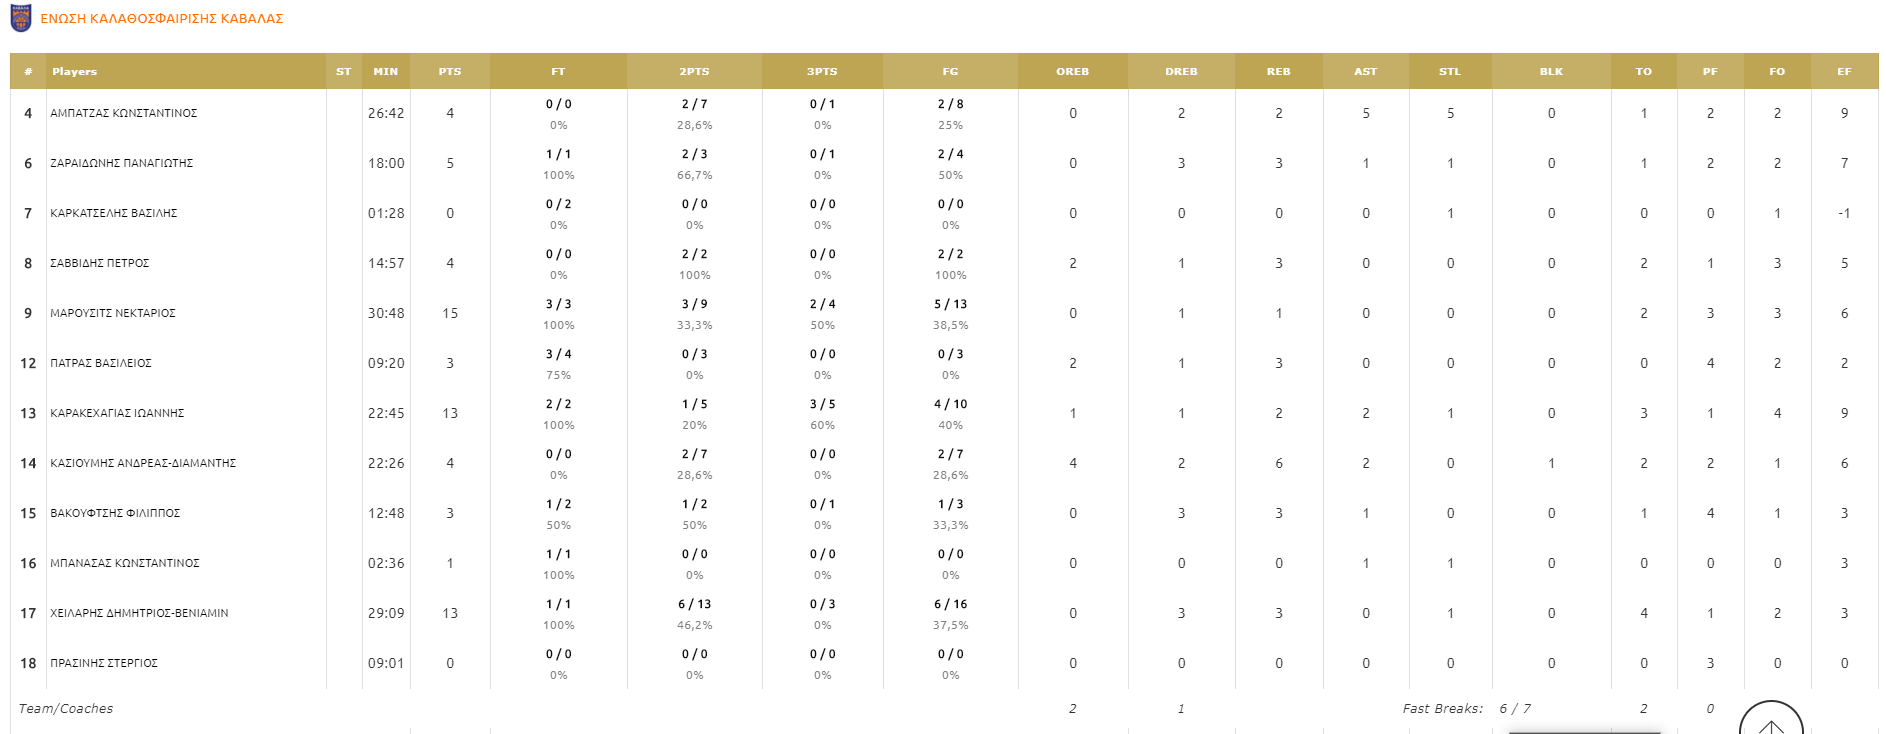Select player ΜΑΡΟΥΣΙΤΣ ΝΕΚΤΑΡΙΟΣ
The width and height of the screenshot is (1886, 734).
tap(113, 314)
